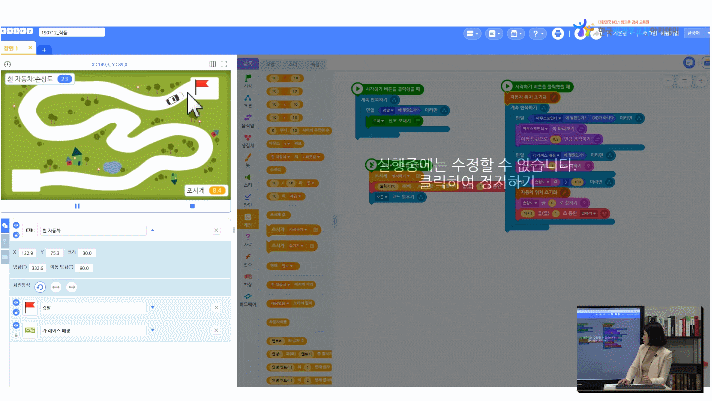Image resolution: width=712 pixels, height=401 pixels.
Task: Click the car object's name field
Action: (93, 230)
